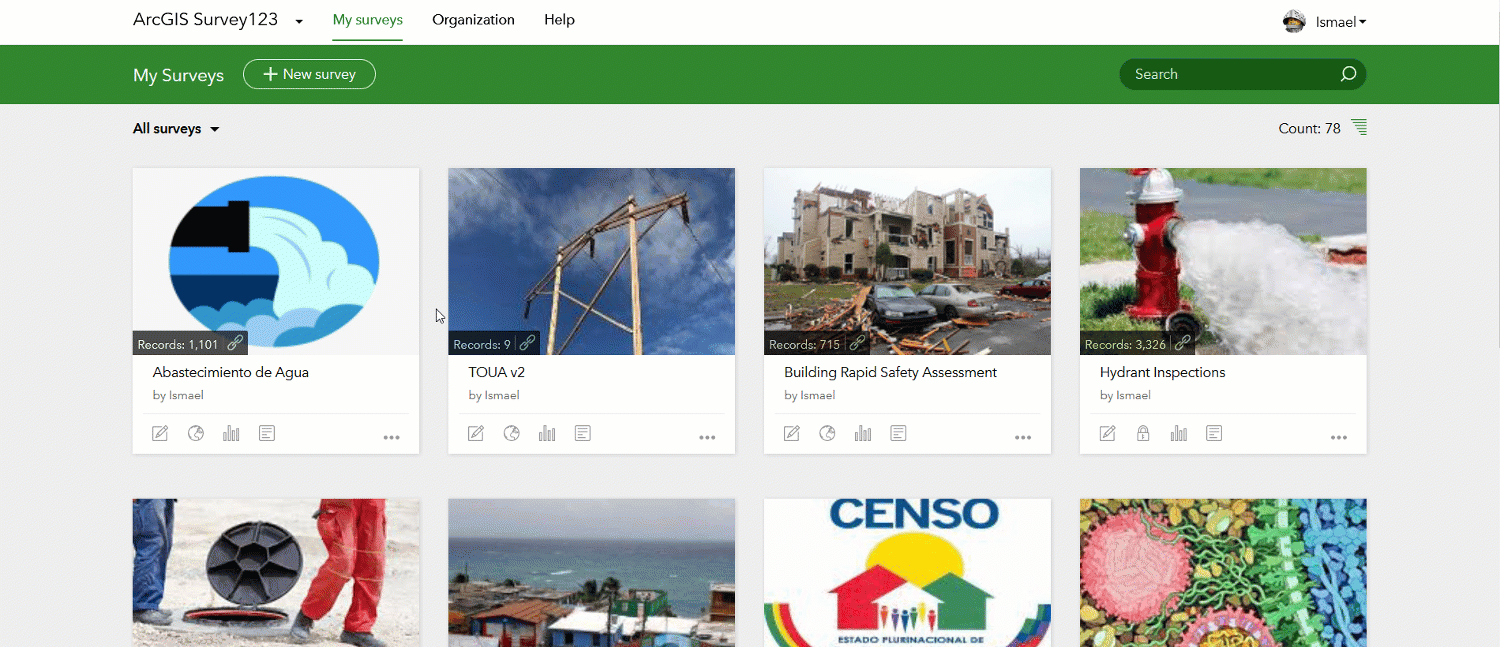Click the 'Records: 715' label
Screen dimensions: 1500x647
pos(805,344)
